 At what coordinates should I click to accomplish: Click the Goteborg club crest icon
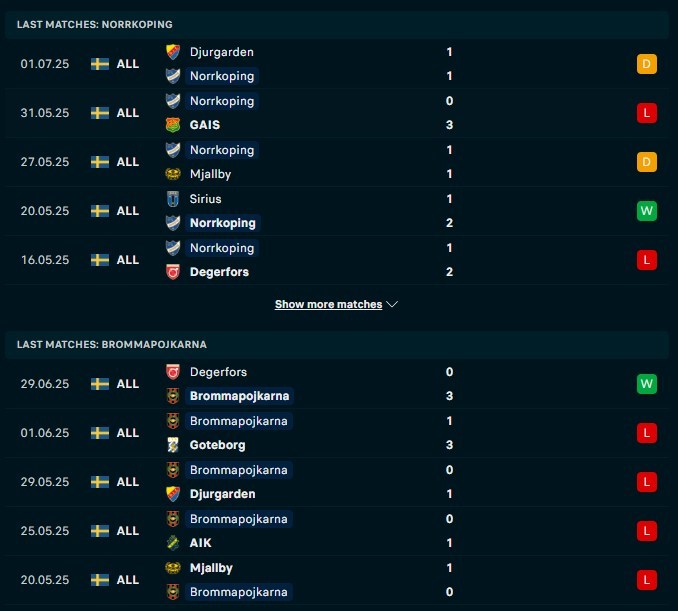point(173,445)
